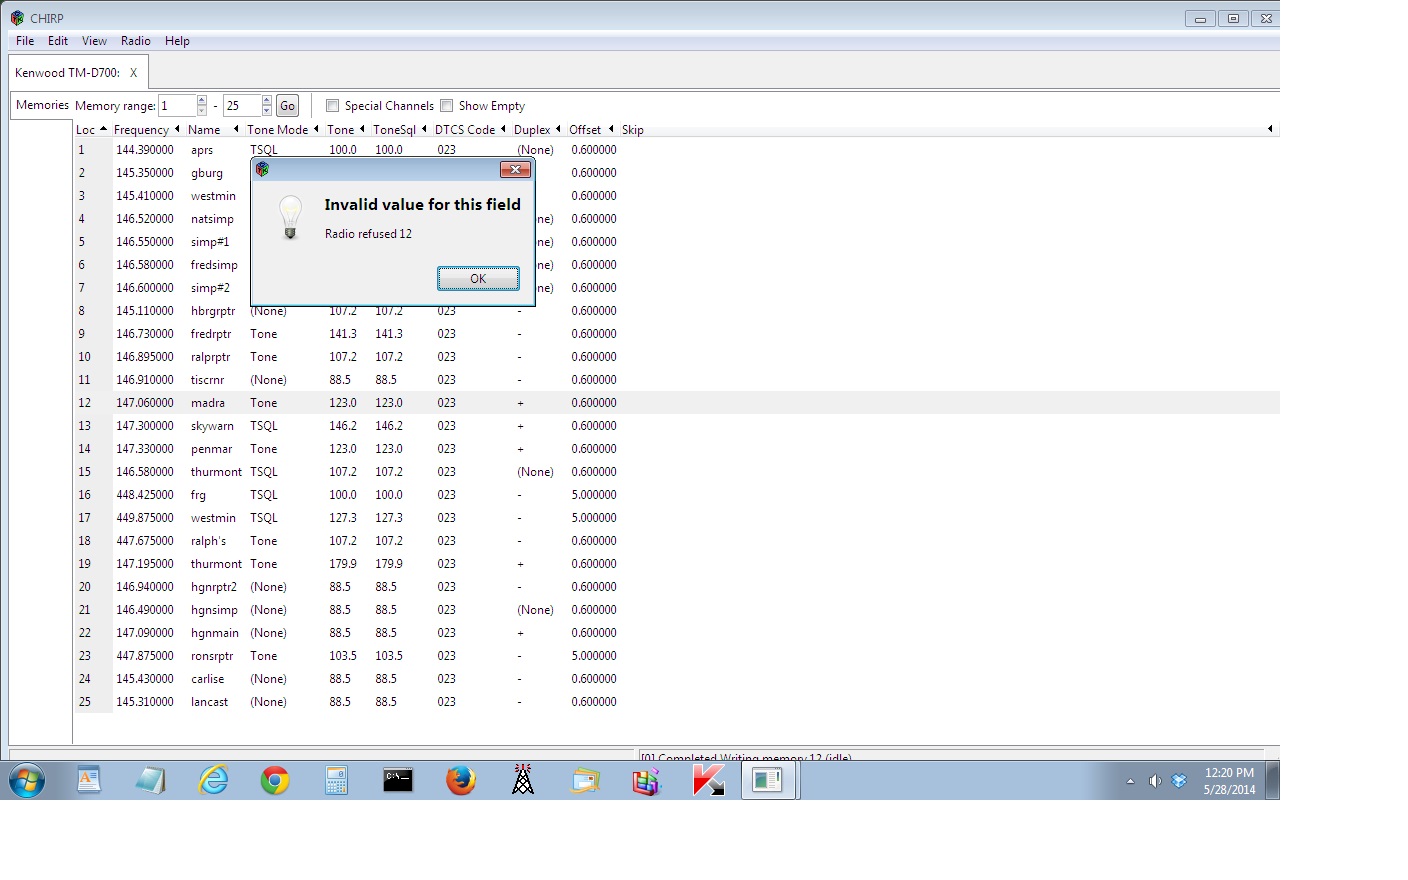The height and width of the screenshot is (880, 1408).
Task: Click the lightbulb icon in the error dialog
Action: 290,217
